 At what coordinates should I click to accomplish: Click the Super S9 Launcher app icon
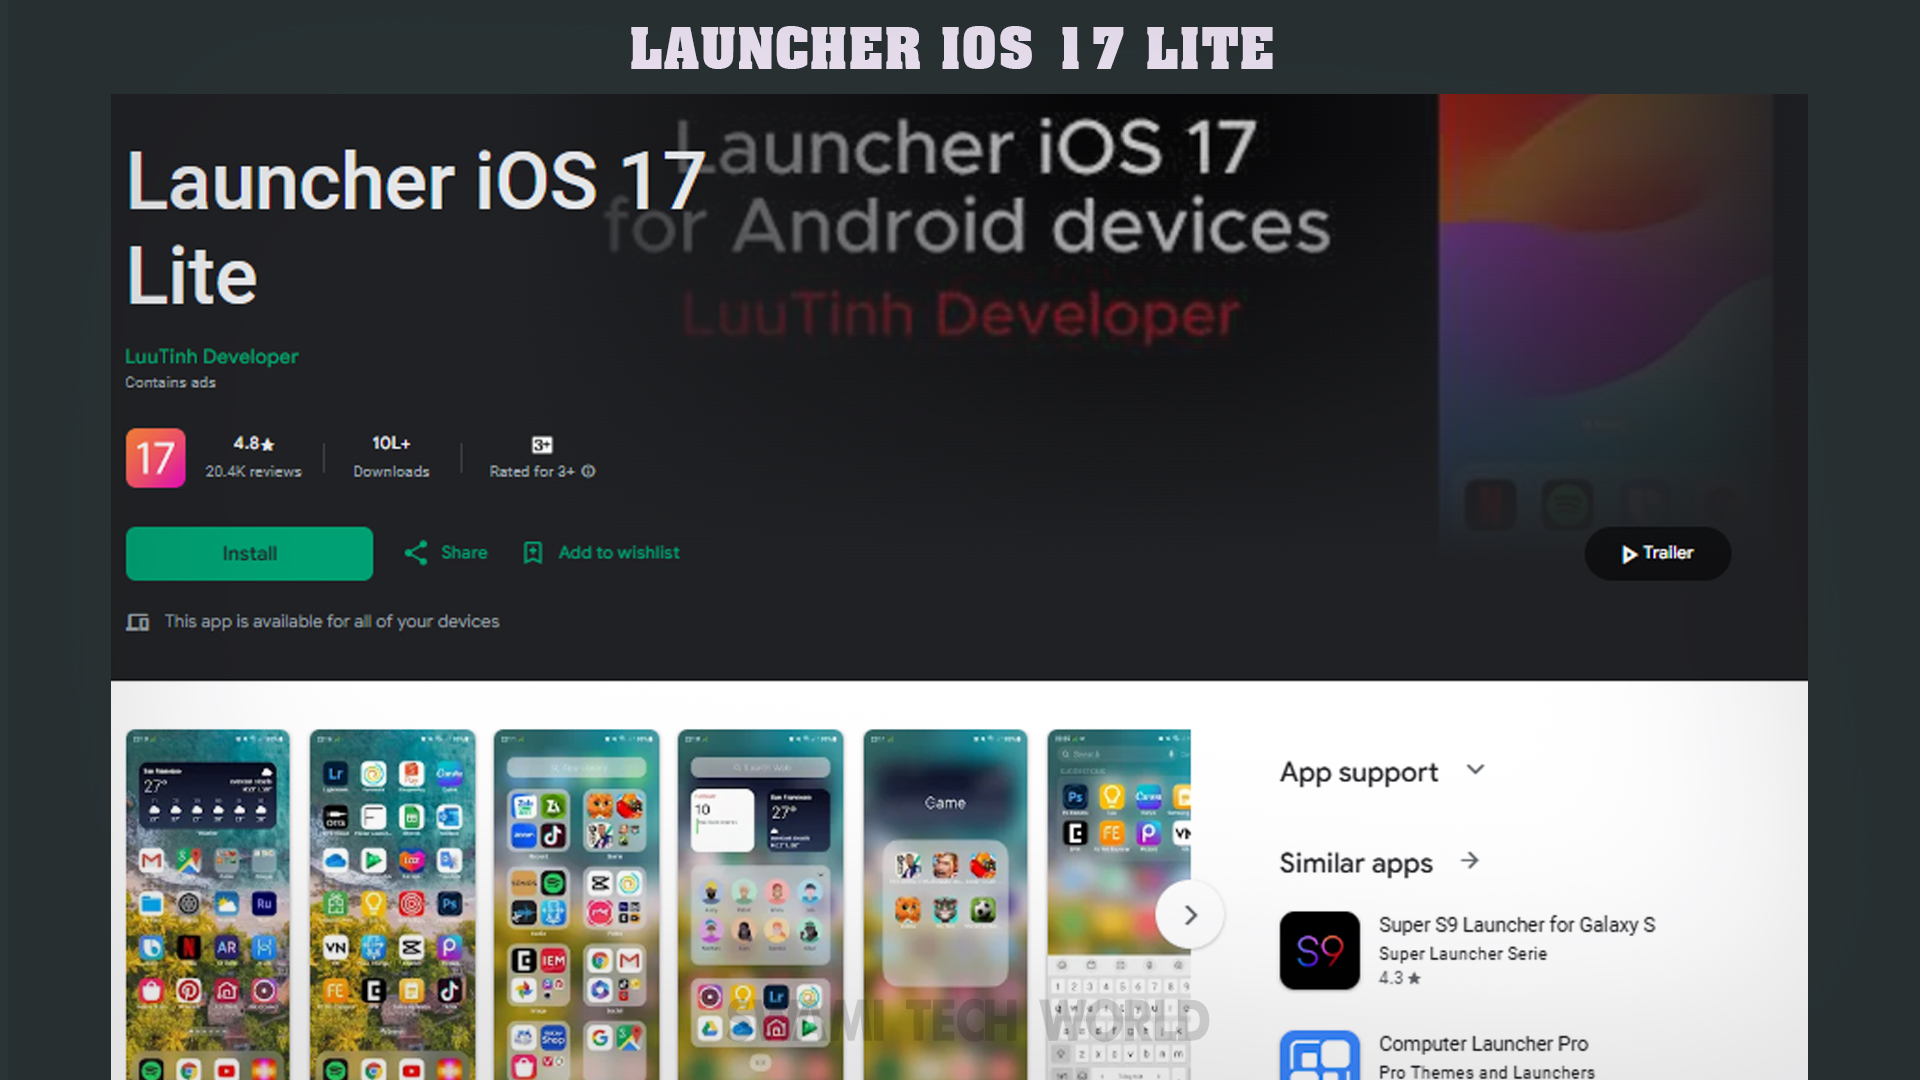(x=1319, y=950)
